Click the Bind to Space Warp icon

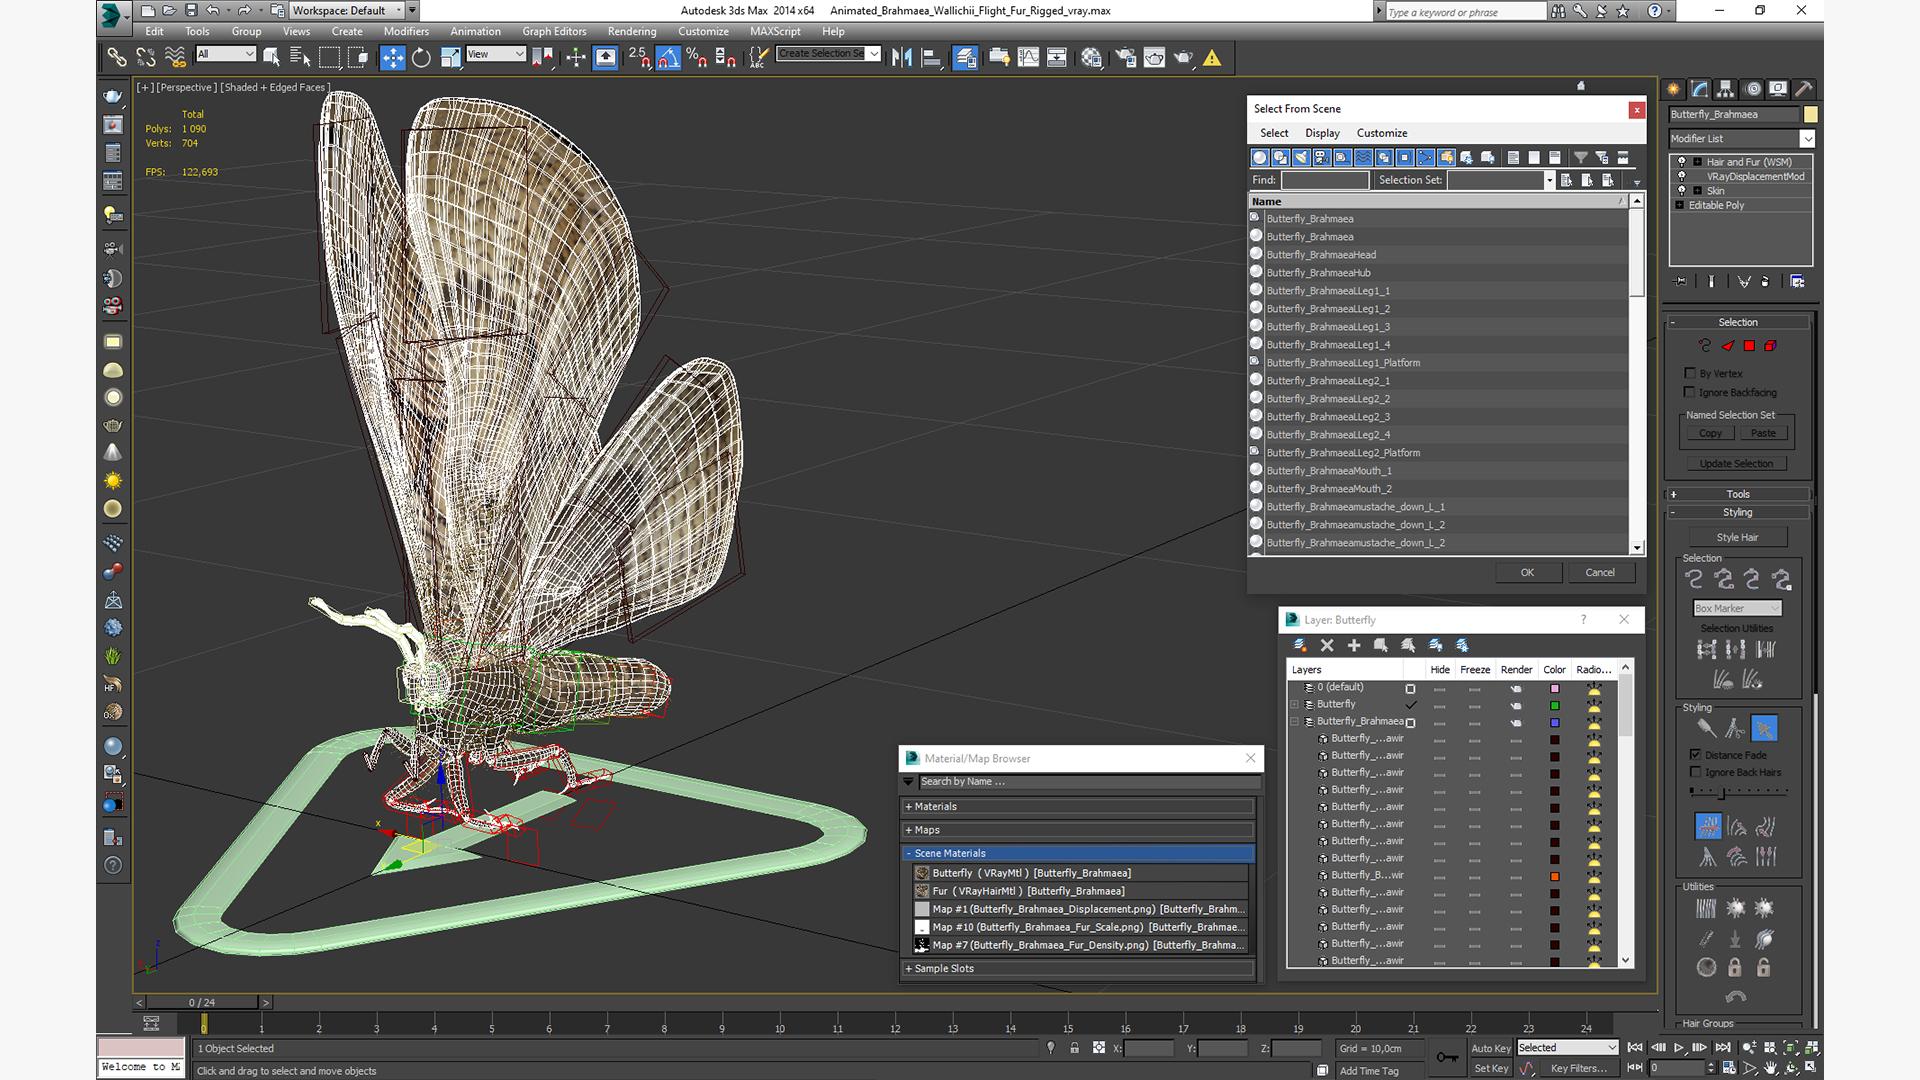click(x=175, y=58)
